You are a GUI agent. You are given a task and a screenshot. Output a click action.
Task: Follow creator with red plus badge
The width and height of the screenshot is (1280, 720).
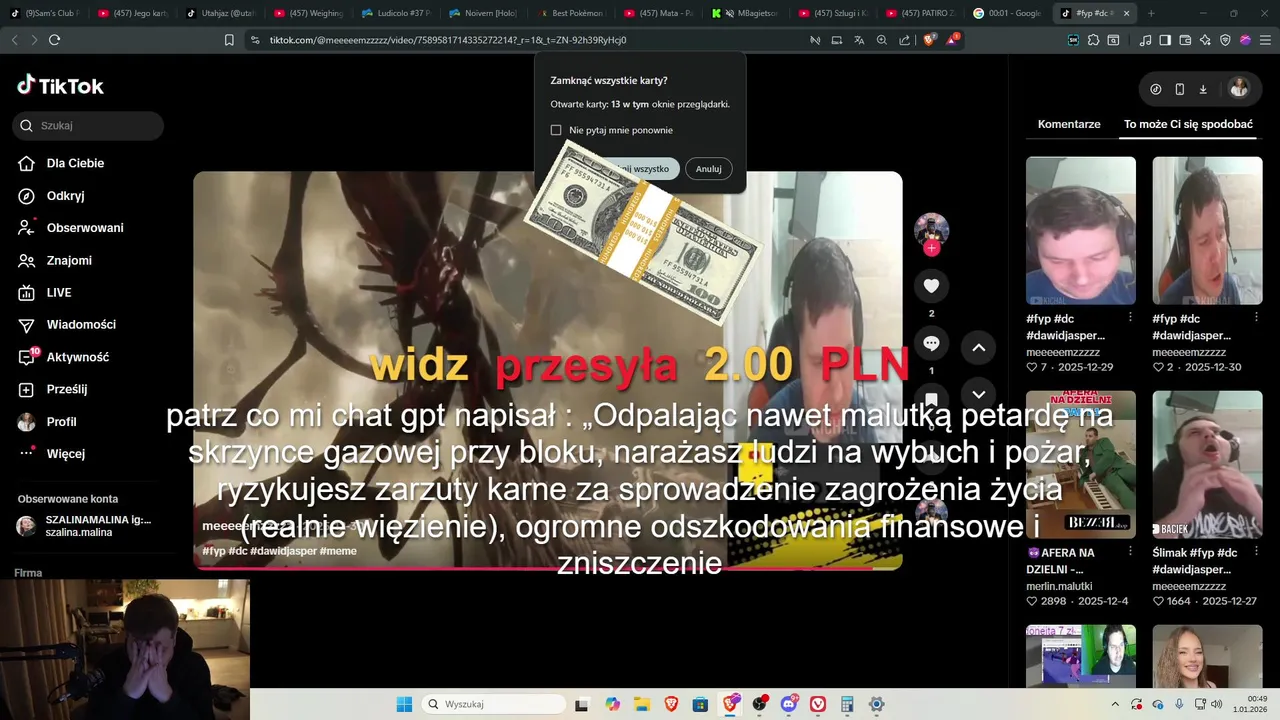point(932,248)
